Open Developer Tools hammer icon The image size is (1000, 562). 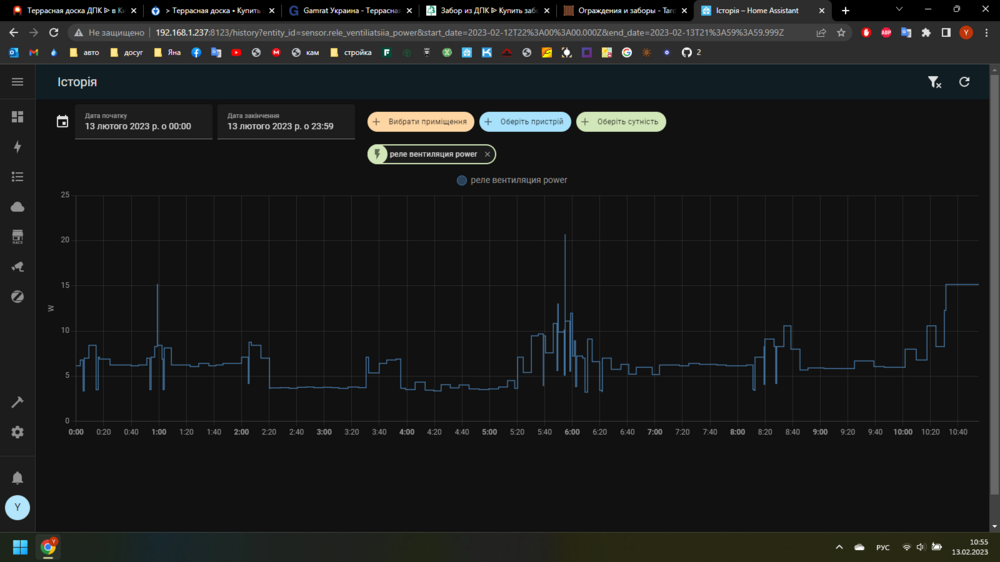click(17, 402)
